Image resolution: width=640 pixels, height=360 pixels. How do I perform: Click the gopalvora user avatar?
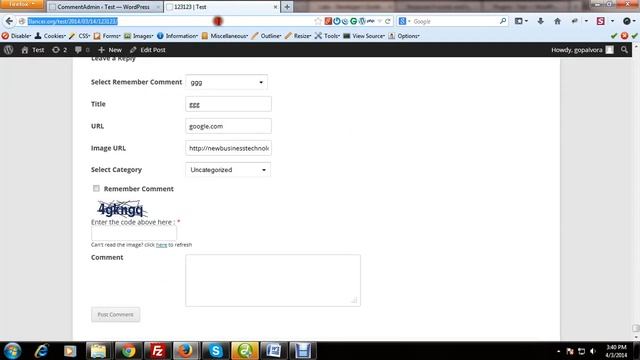tap(609, 50)
